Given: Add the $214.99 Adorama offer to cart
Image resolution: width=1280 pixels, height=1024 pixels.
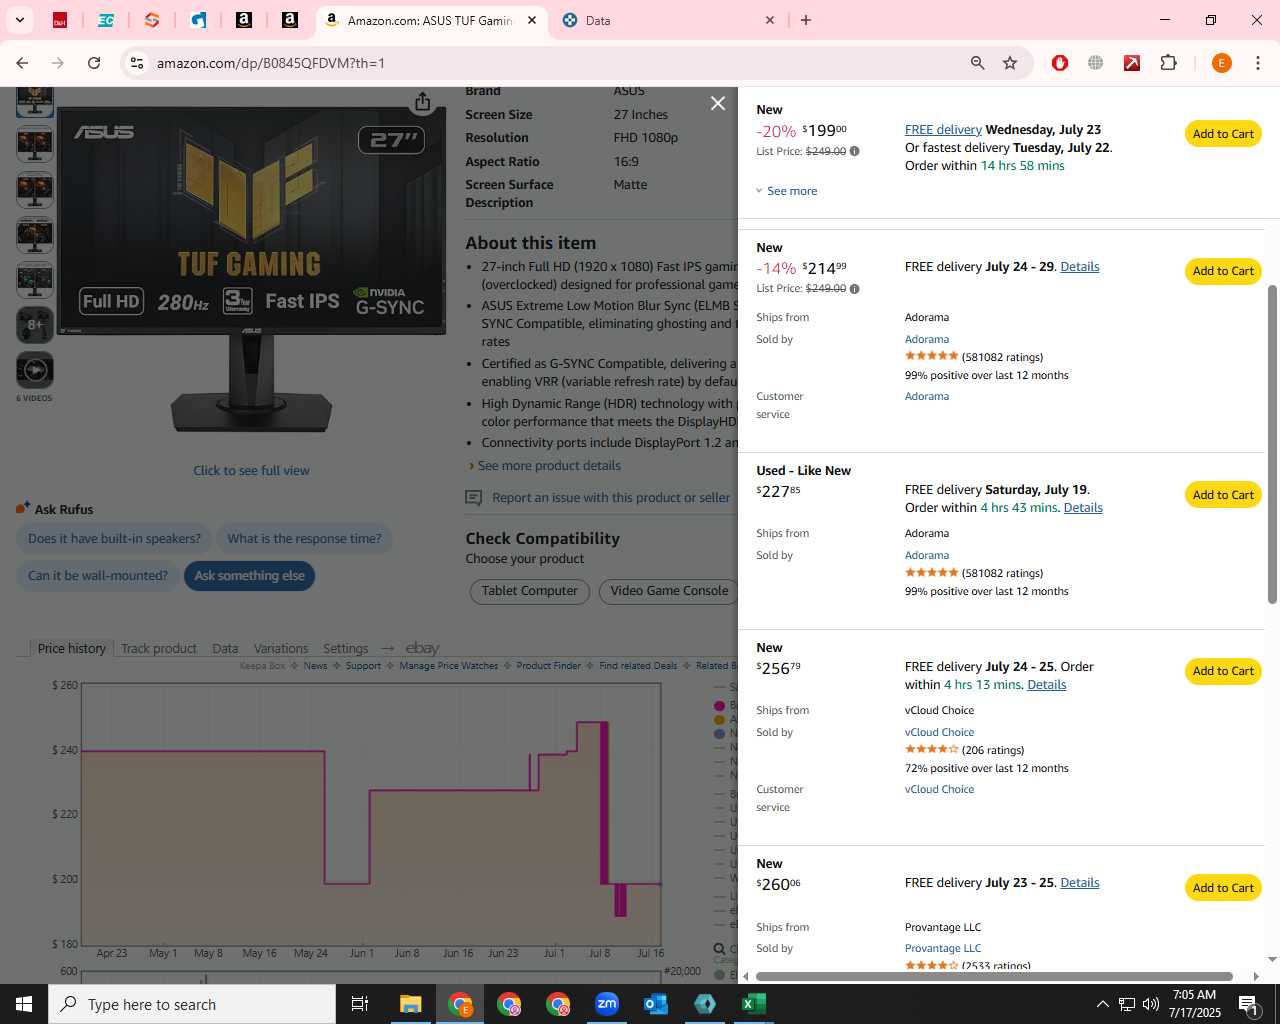Looking at the screenshot, I should (x=1223, y=271).
